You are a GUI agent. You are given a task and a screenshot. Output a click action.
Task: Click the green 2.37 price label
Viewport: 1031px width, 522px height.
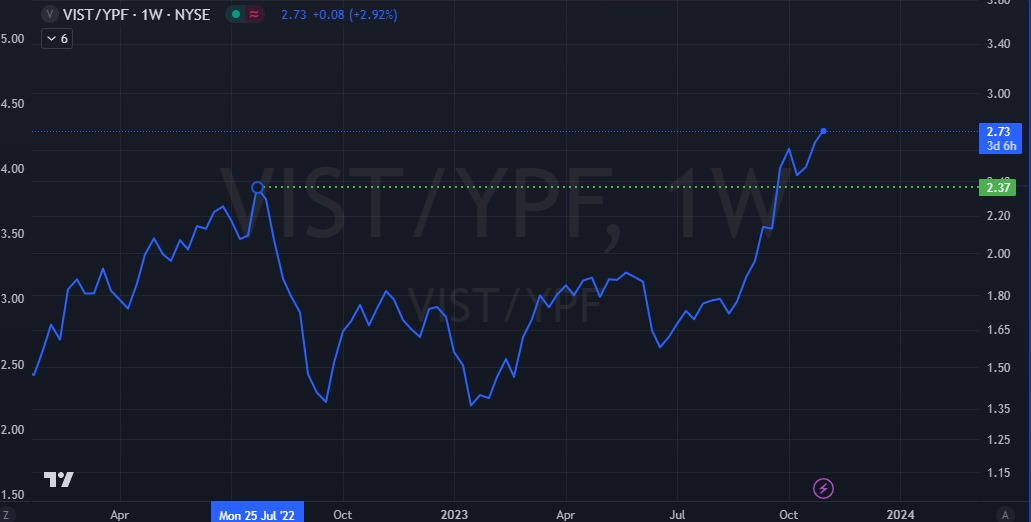[996, 187]
